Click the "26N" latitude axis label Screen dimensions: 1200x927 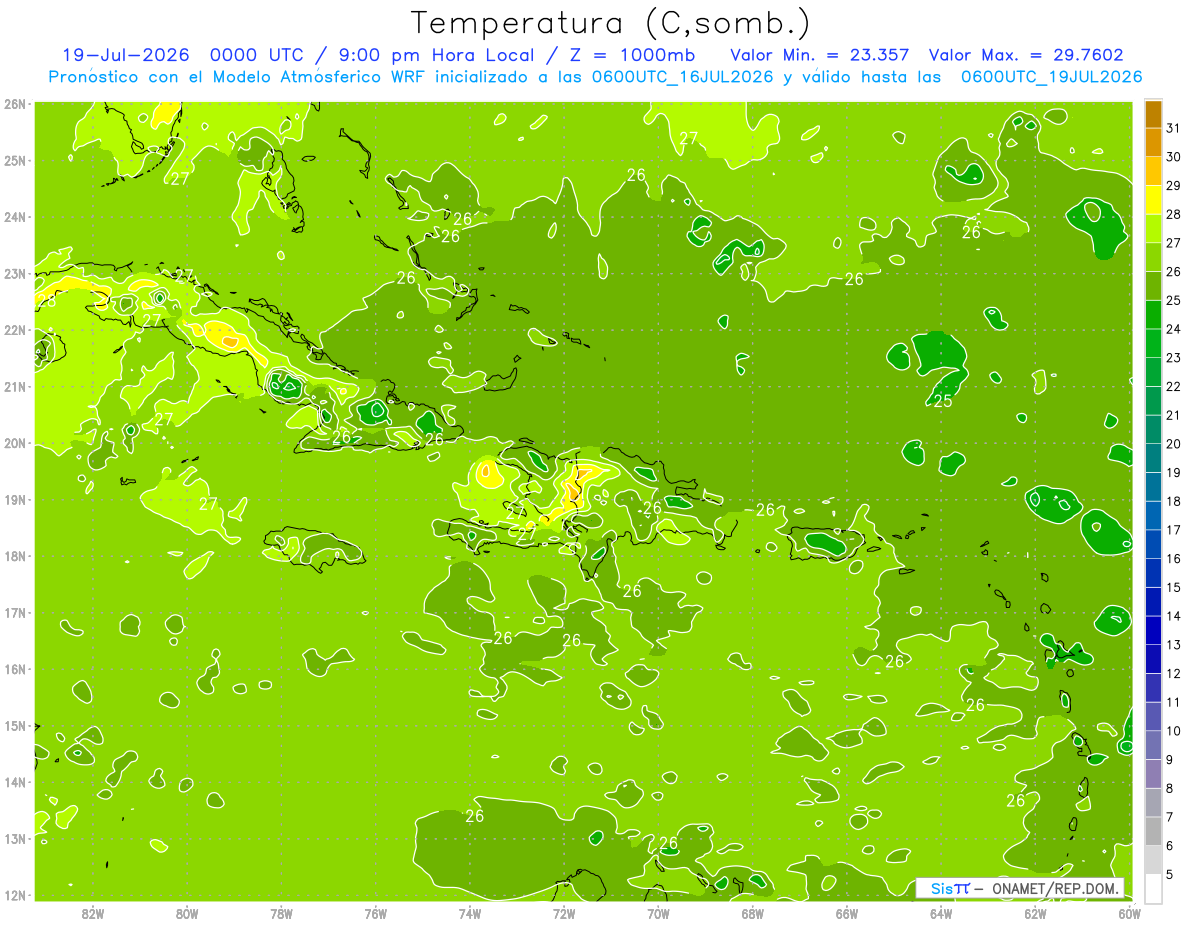pyautogui.click(x=15, y=104)
